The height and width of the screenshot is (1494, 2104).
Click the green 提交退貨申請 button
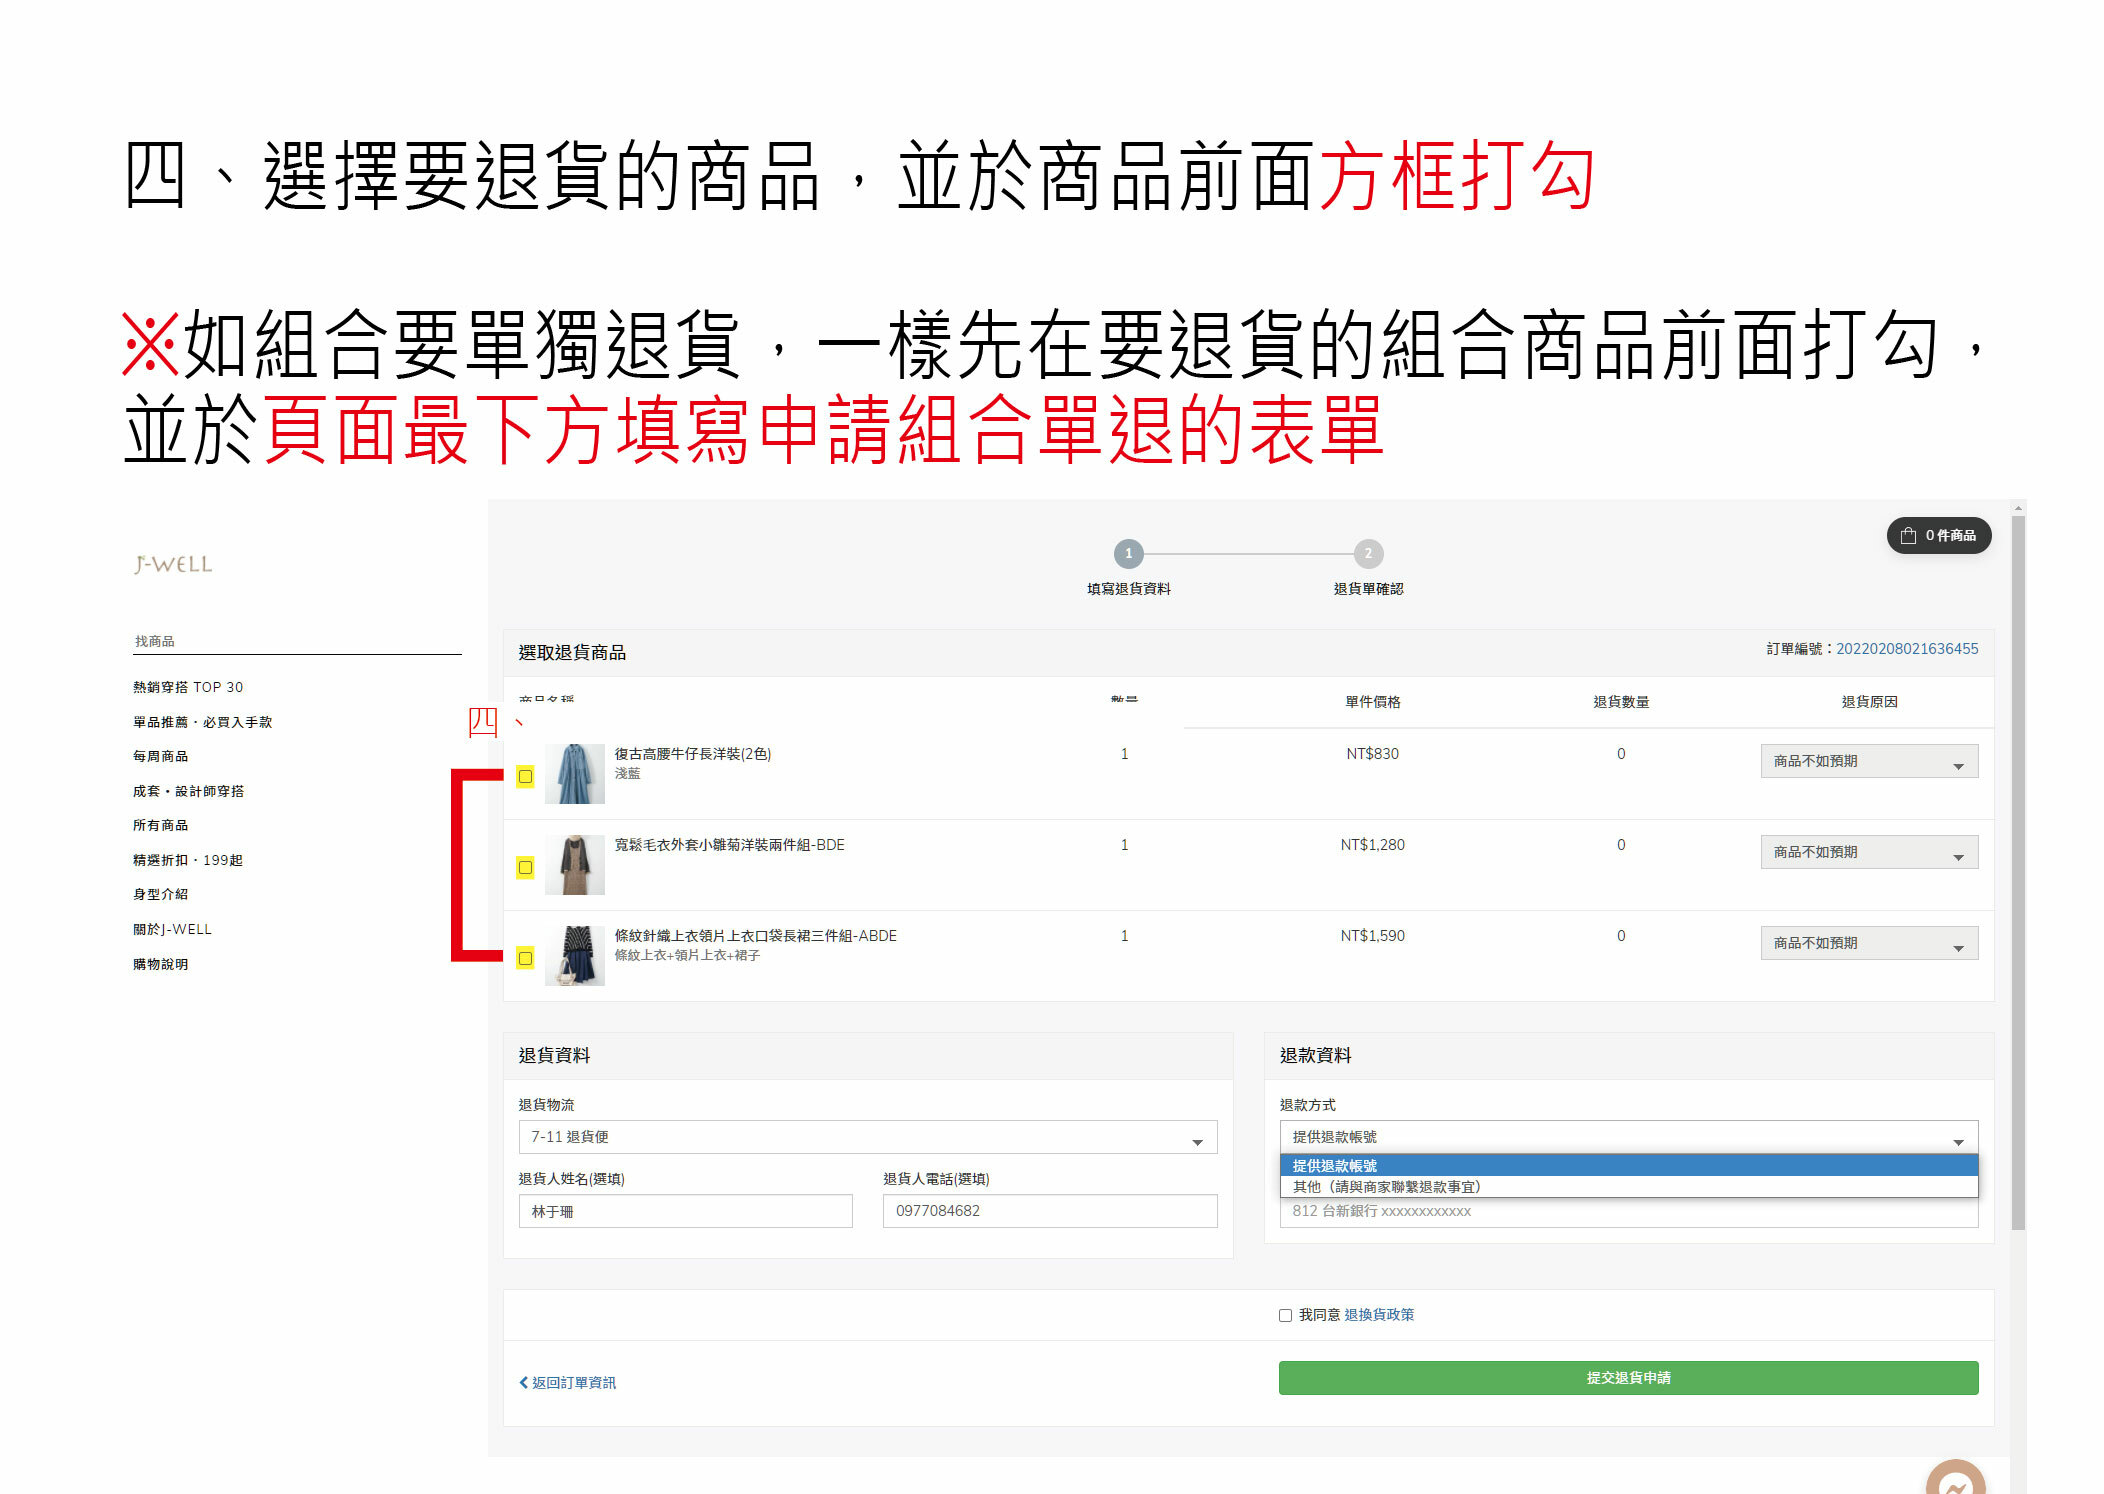[1627, 1378]
